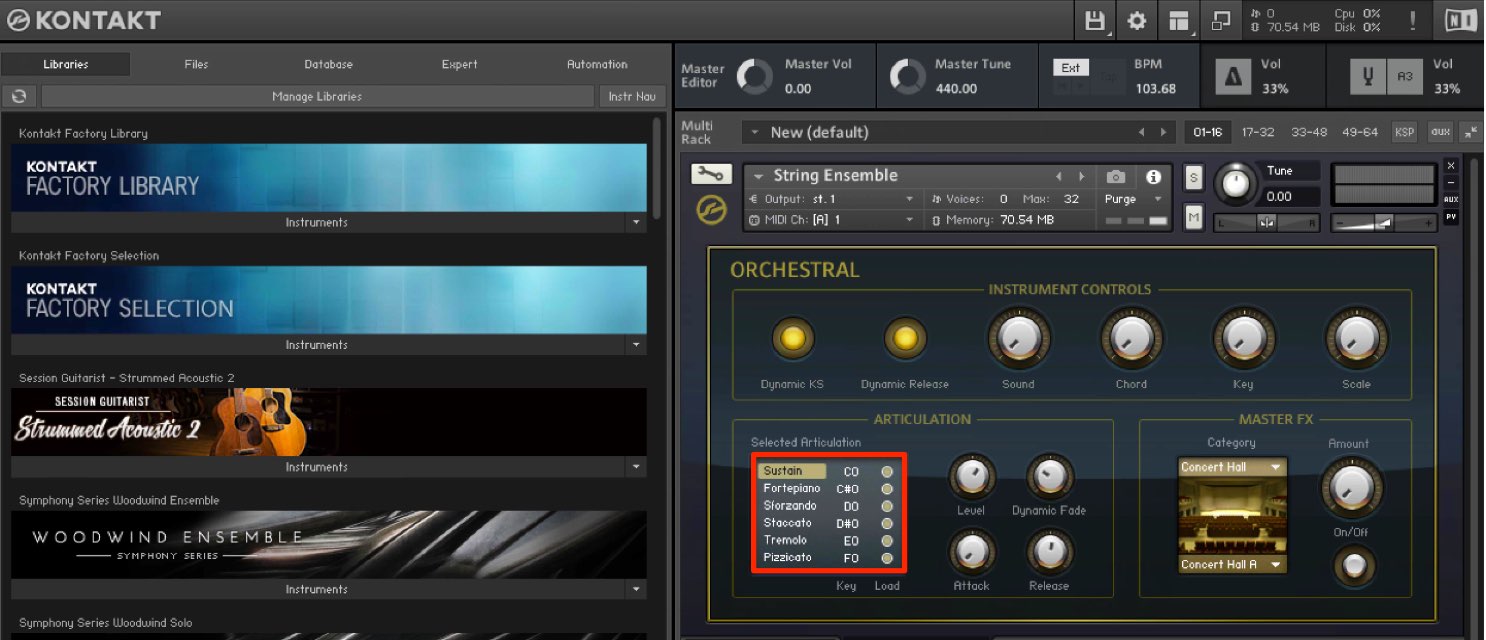Enable Ext sync button
The image size is (1486, 640).
[x=1070, y=68]
